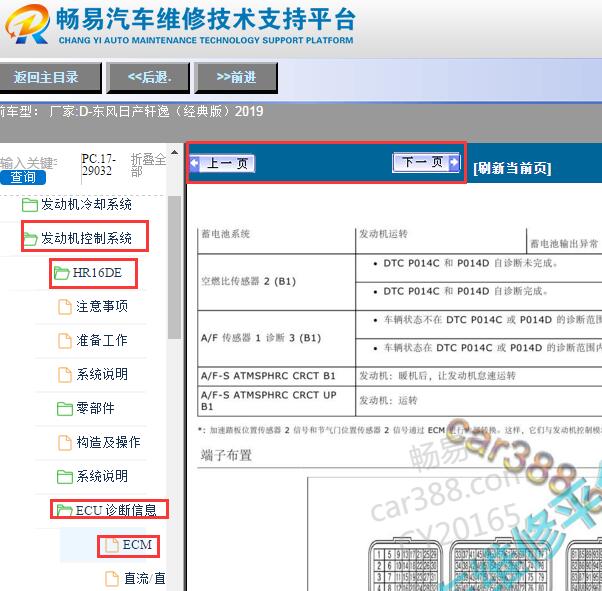Click the 查询 search button
The height and width of the screenshot is (591, 602).
[x=23, y=177]
